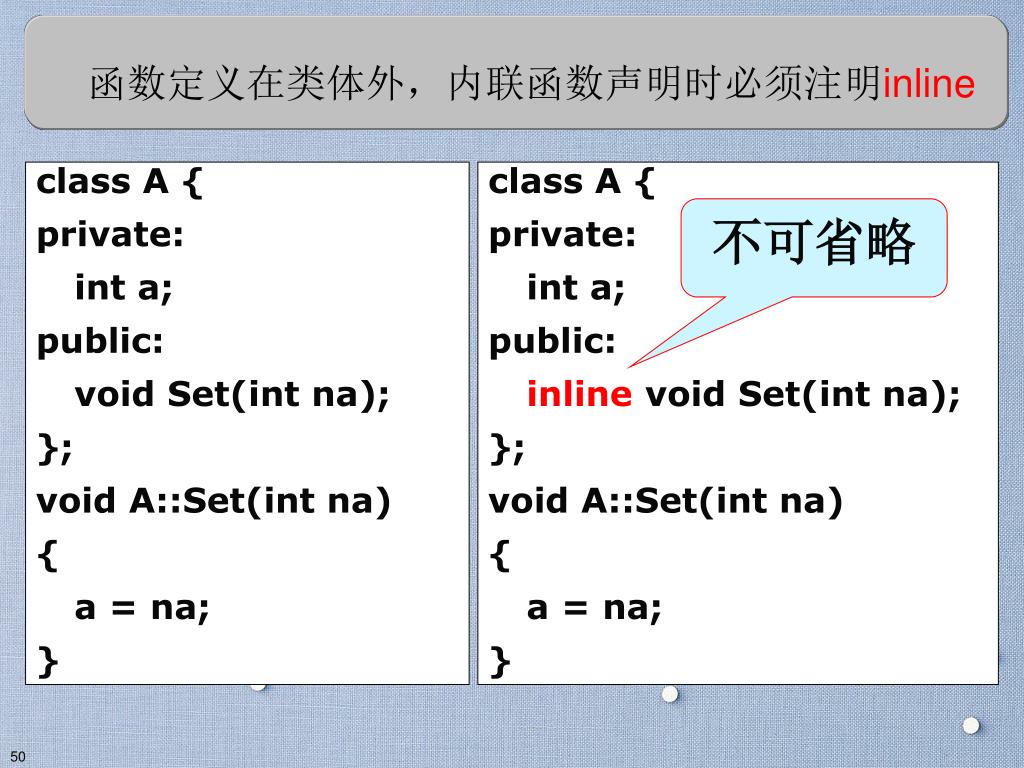This screenshot has width=1024, height=768.
Task: Click "class A {" in the right code box
Action: click(571, 182)
